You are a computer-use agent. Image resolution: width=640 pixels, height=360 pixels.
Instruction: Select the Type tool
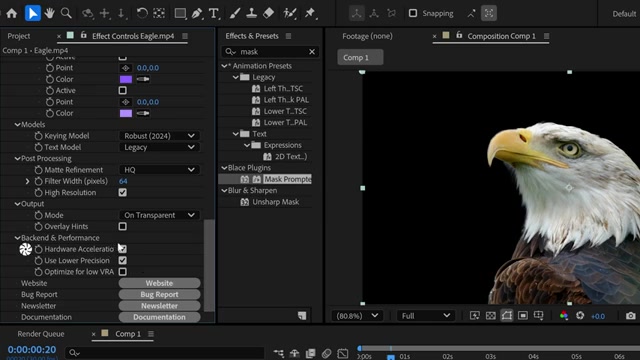214,13
